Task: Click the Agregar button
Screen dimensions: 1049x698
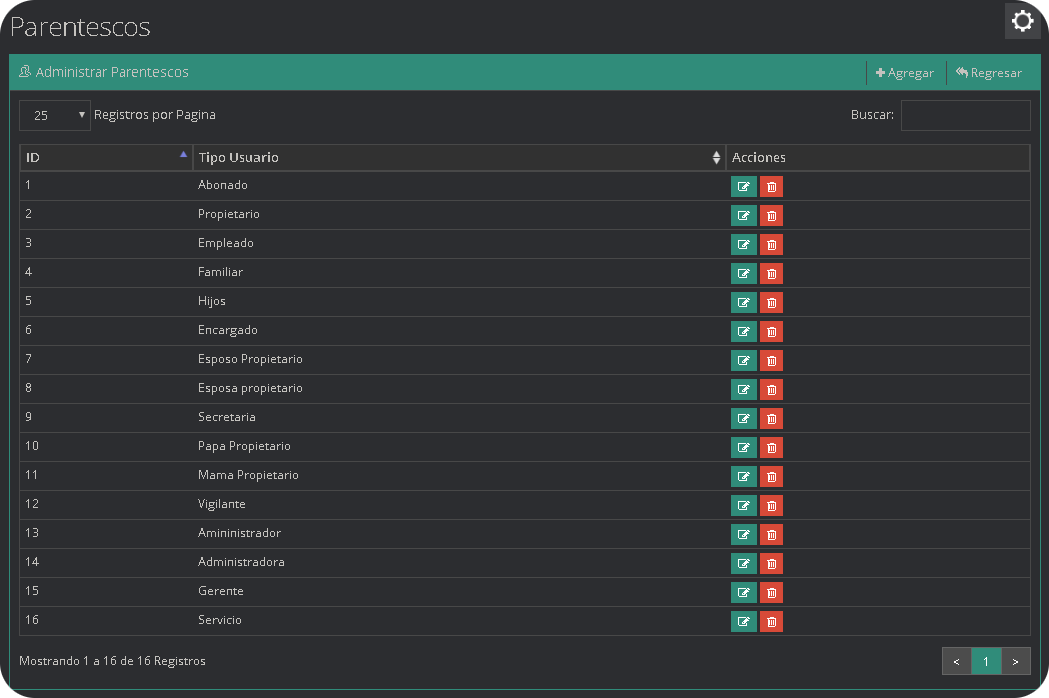Action: coord(905,73)
